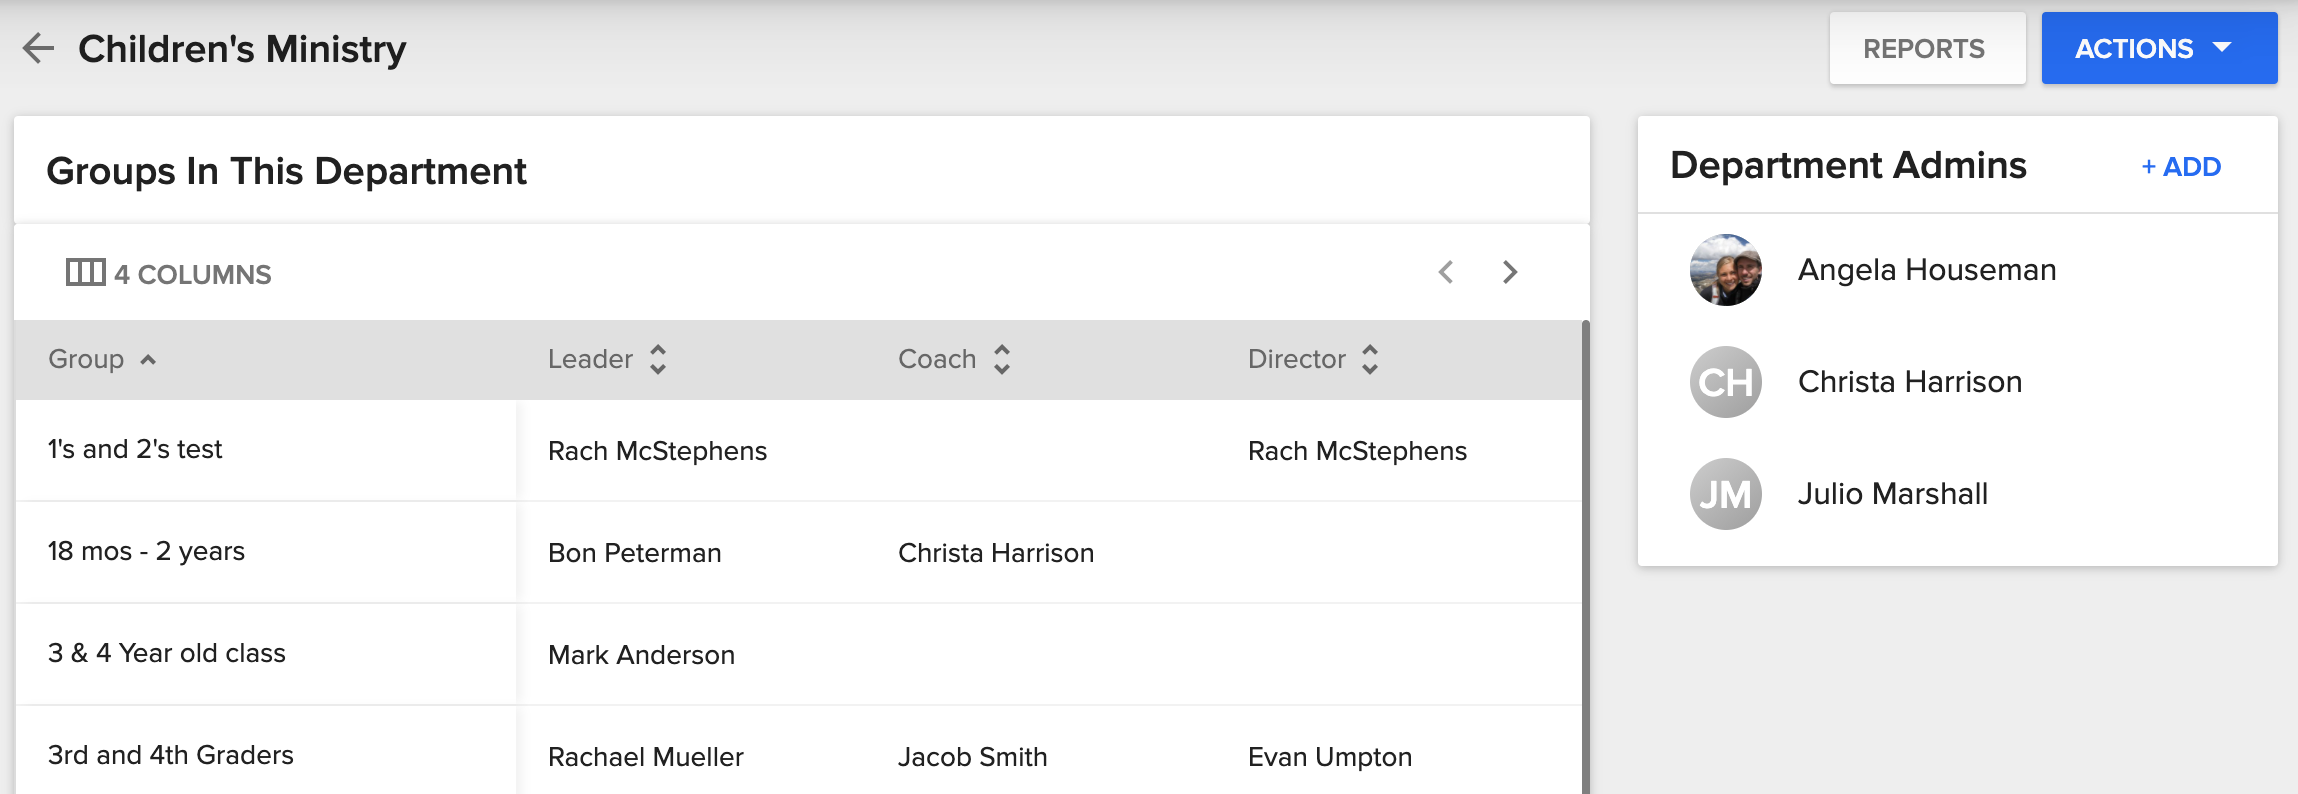This screenshot has height=794, width=2298.
Task: Select the 3 & 4 Year old class
Action: (x=167, y=654)
